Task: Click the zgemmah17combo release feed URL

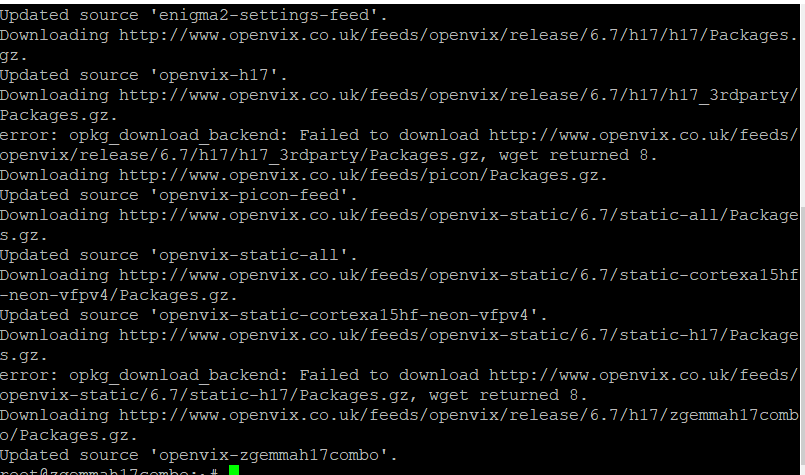Action: pos(458,416)
